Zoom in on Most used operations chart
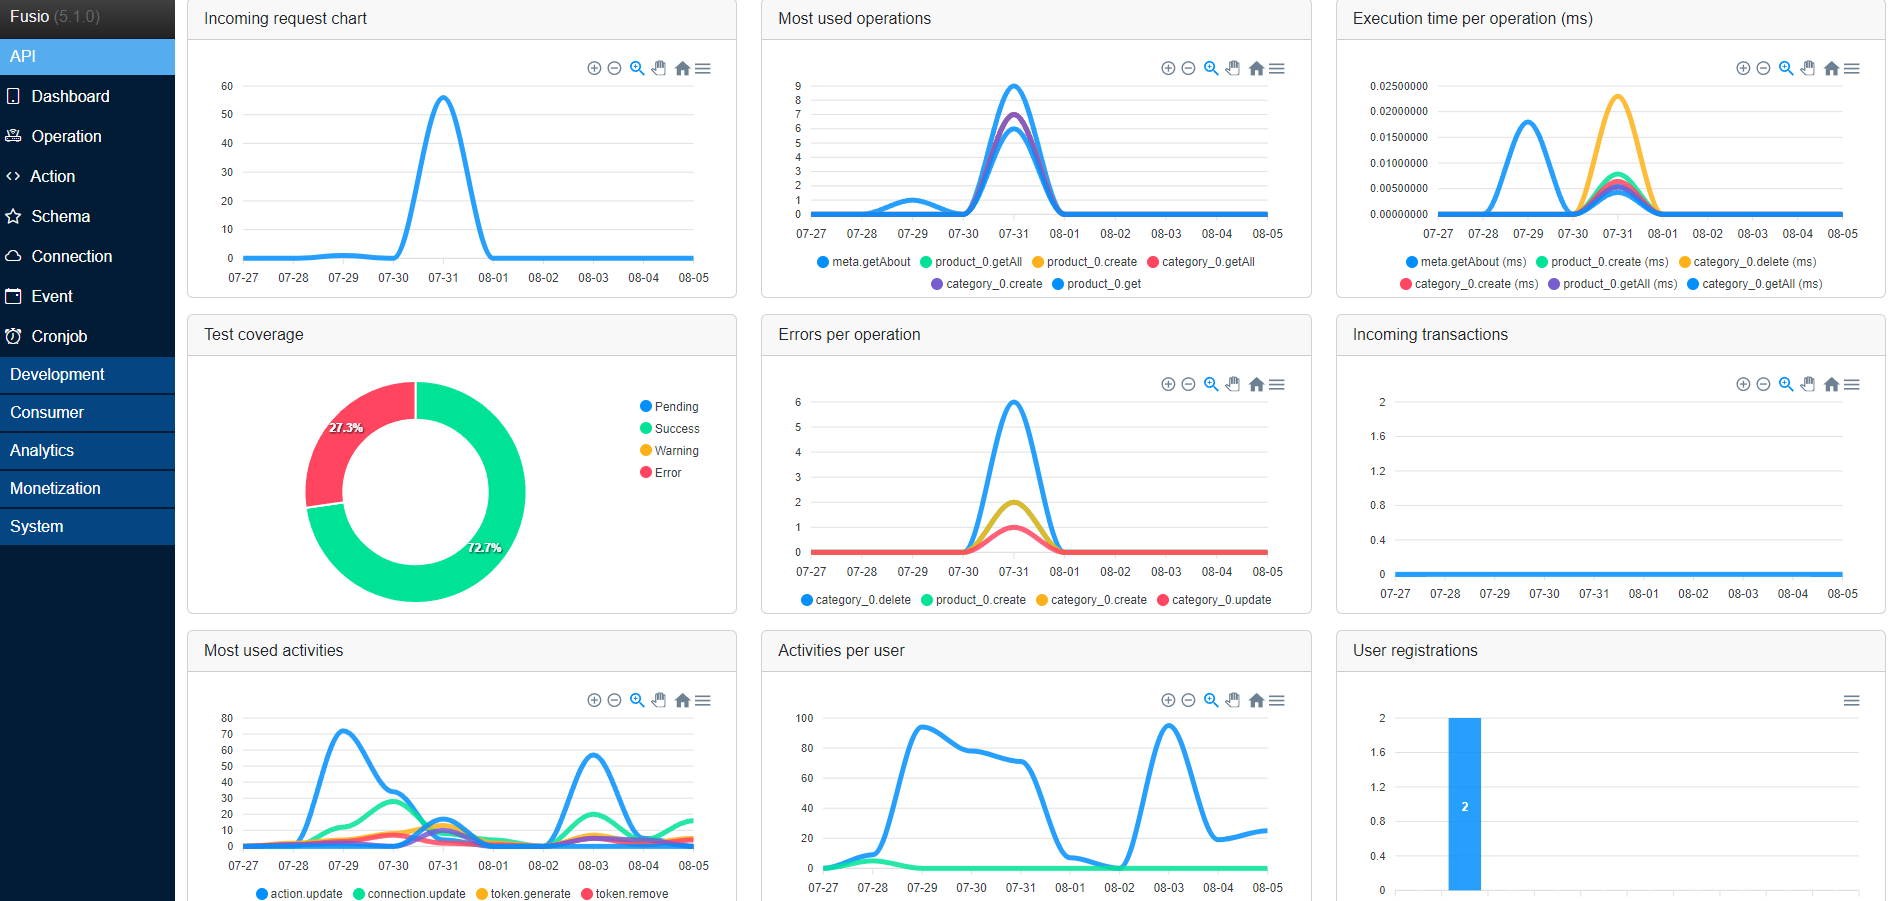 [1168, 68]
